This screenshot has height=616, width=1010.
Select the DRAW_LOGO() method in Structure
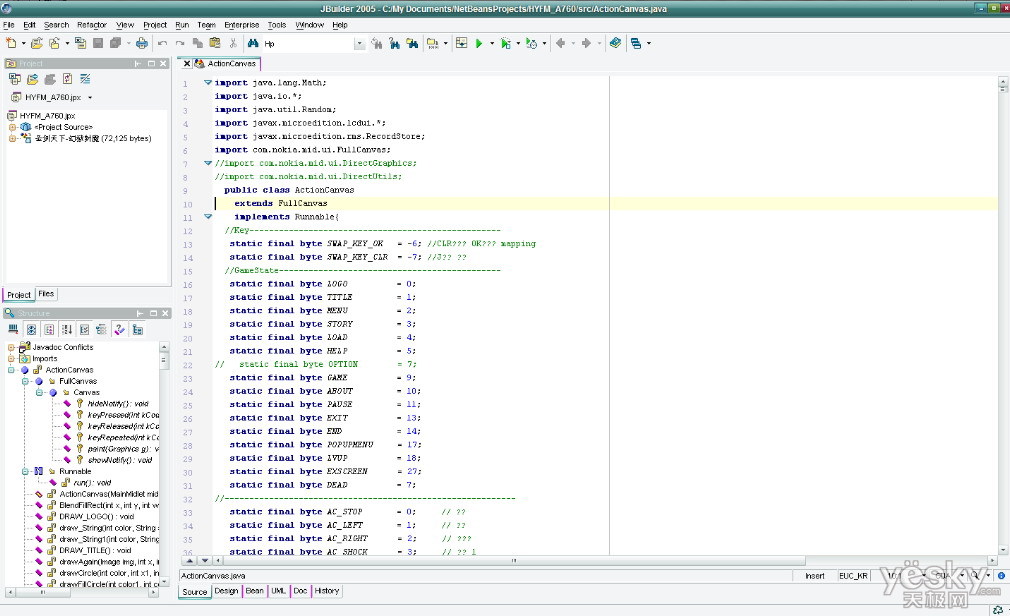(97, 517)
